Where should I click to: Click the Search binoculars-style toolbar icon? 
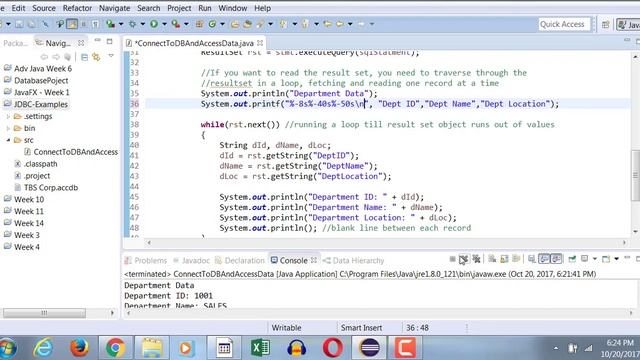tap(260, 24)
